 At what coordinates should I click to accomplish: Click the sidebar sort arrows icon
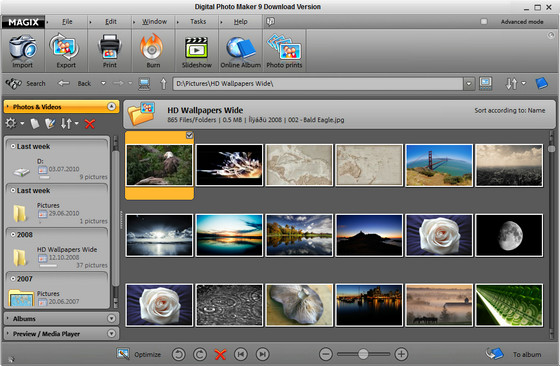pyautogui.click(x=66, y=124)
